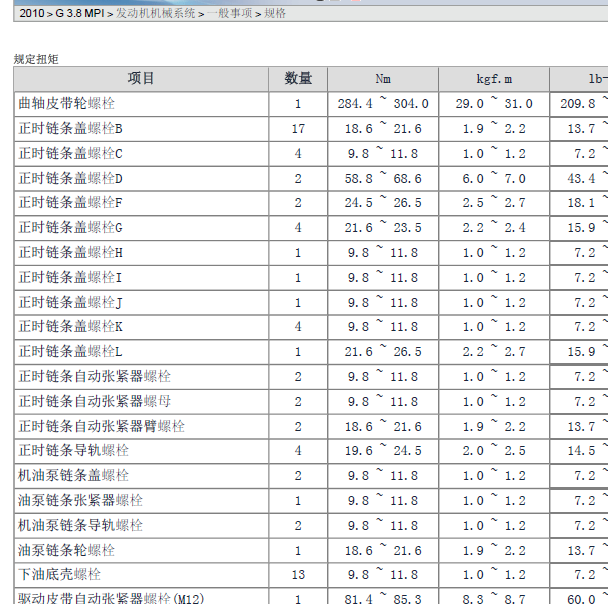Image resolution: width=608 pixels, height=604 pixels.
Task: Select the "29.0 ~ 31.0" kgf.m value
Action: (494, 104)
